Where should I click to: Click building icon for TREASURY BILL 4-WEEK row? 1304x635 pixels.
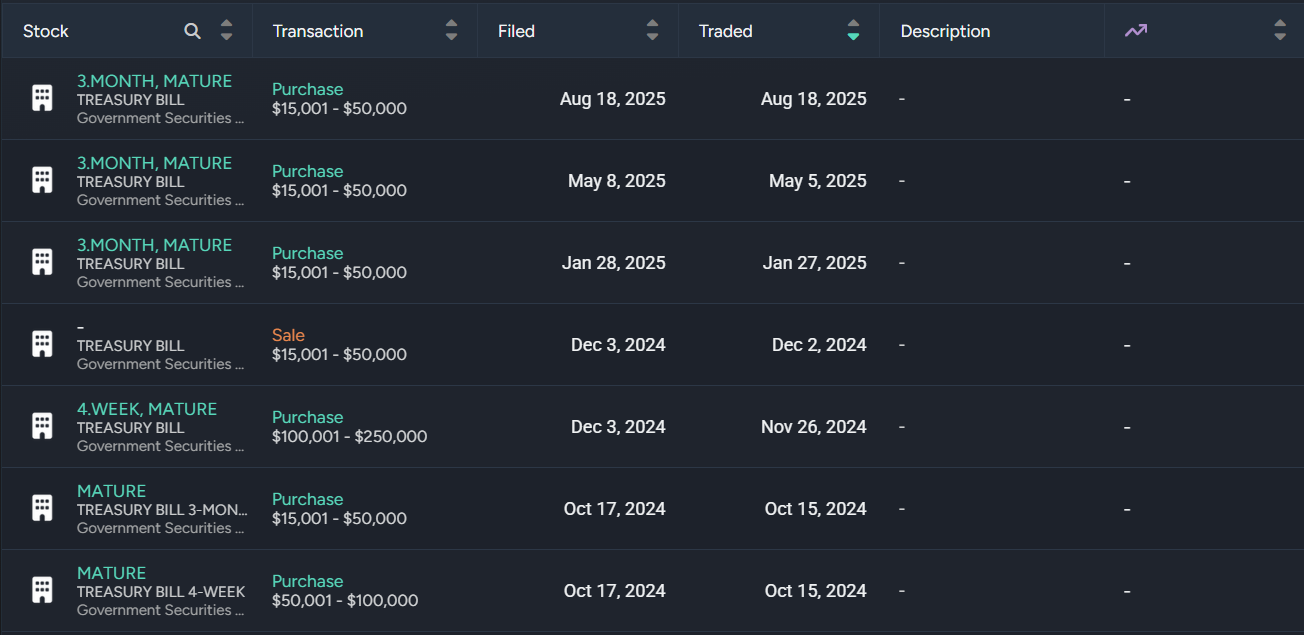(x=42, y=590)
